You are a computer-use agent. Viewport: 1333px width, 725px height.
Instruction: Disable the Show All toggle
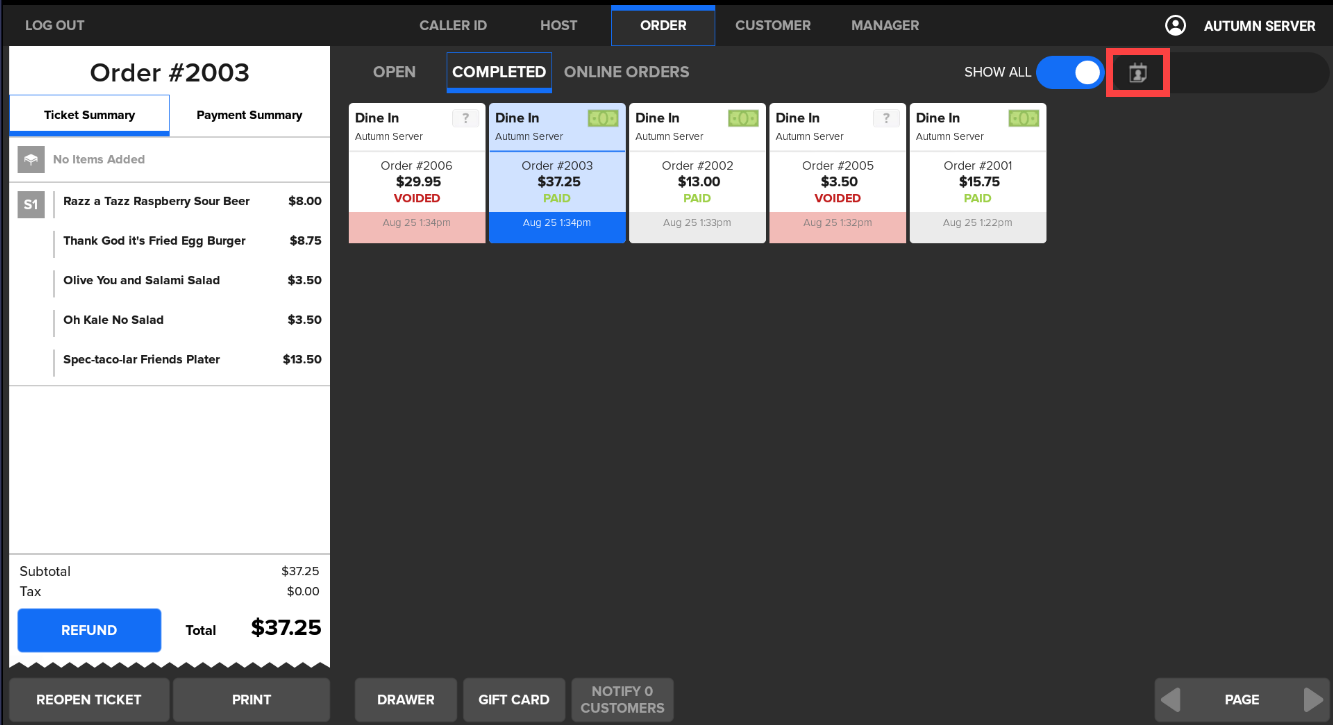pos(1069,73)
